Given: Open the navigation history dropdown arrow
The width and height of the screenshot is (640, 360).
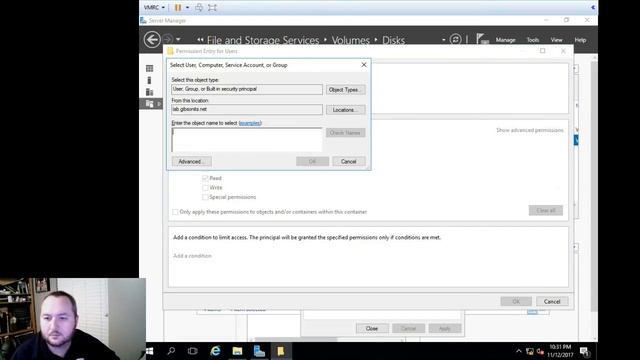Looking at the screenshot, I should tap(178, 40).
